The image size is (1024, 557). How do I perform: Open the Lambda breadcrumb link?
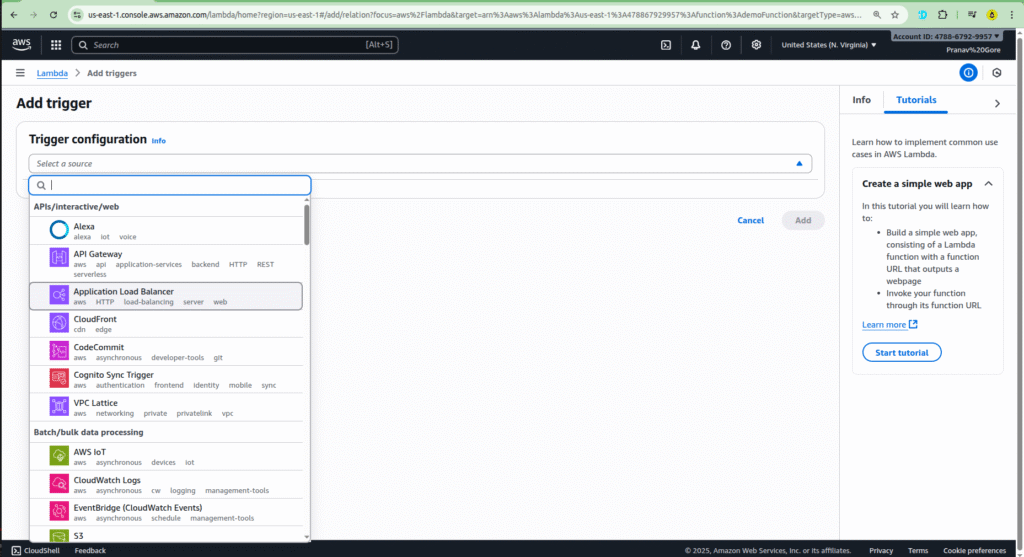52,73
